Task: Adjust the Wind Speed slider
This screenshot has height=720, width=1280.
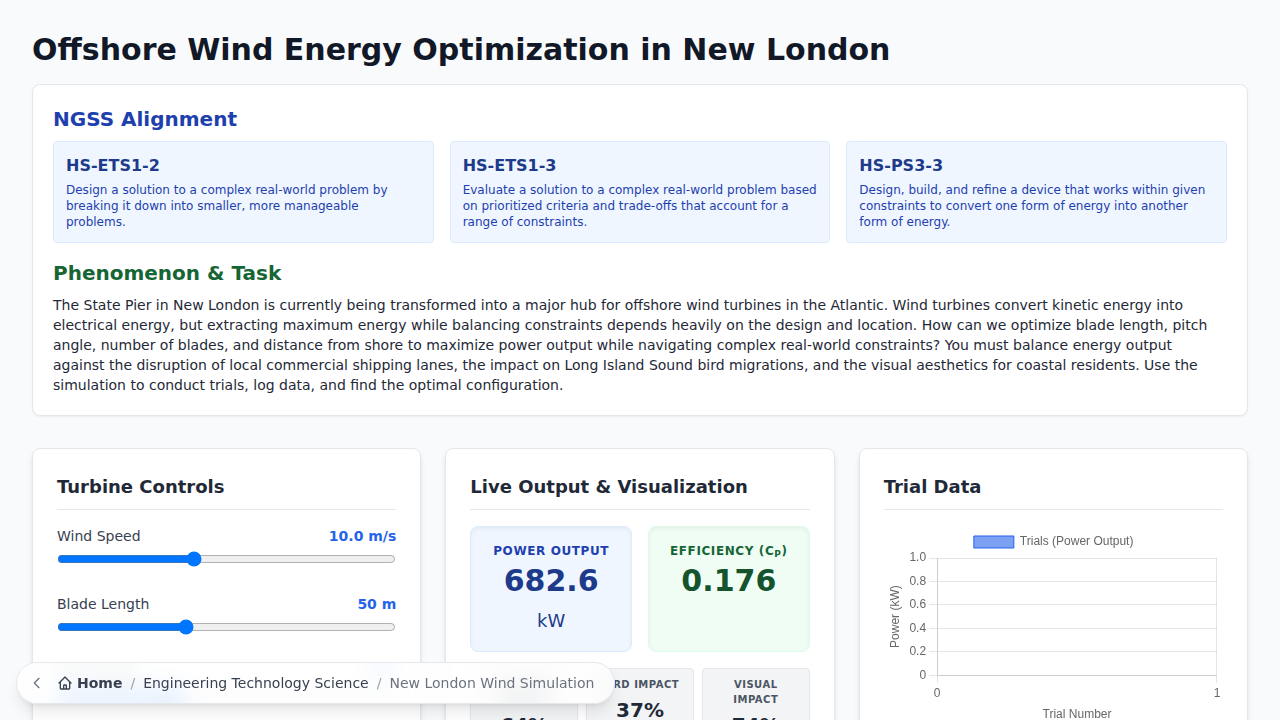Action: 193,559
